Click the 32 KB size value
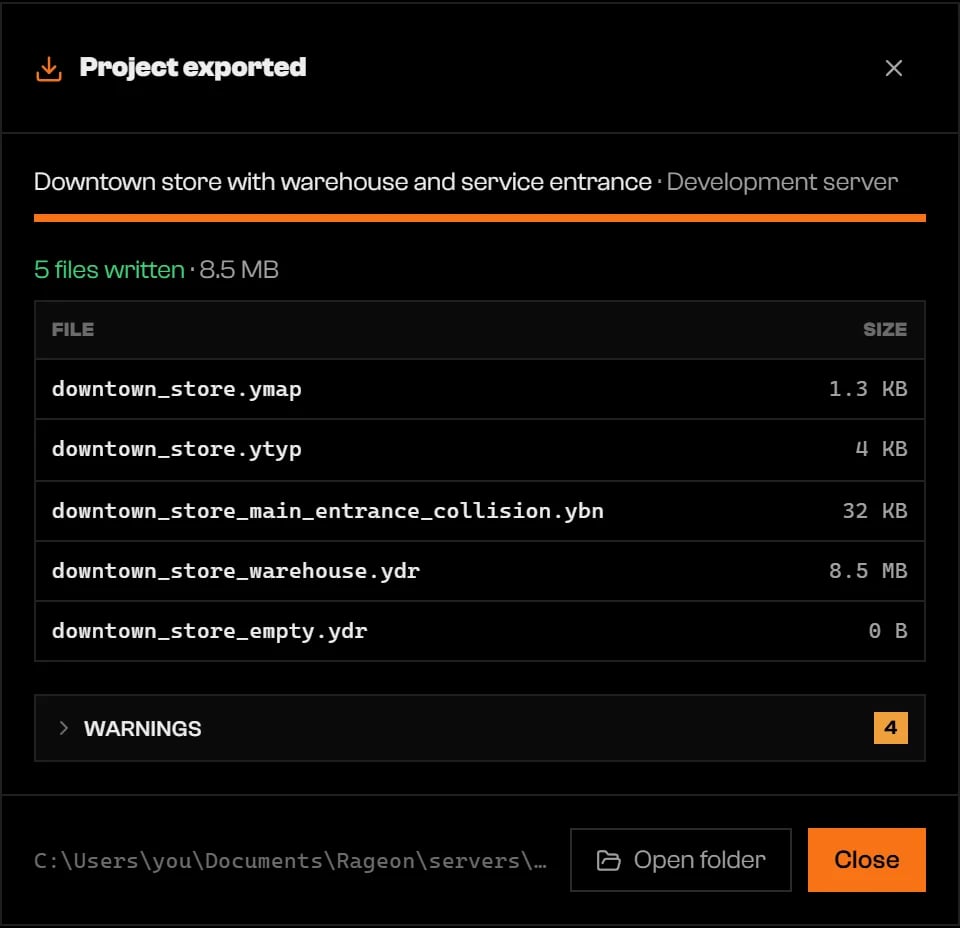960x928 pixels. (x=875, y=511)
